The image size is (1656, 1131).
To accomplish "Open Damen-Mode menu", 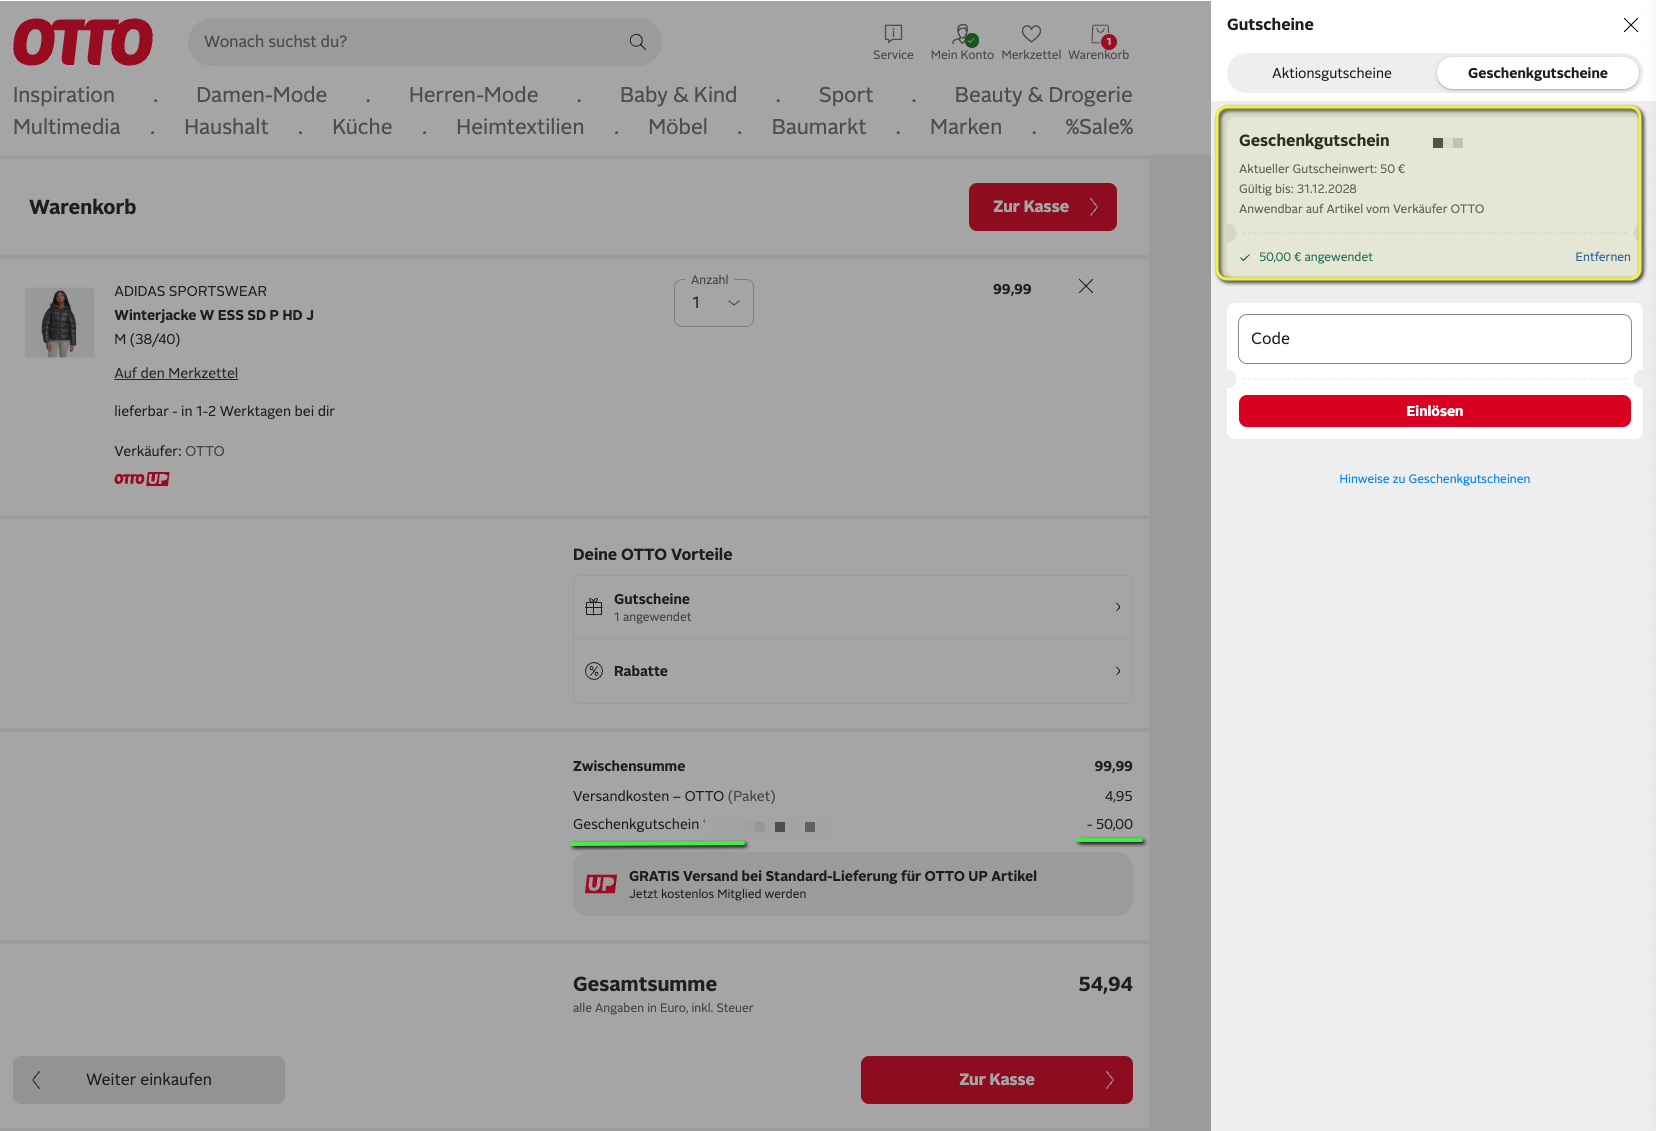I will (262, 95).
